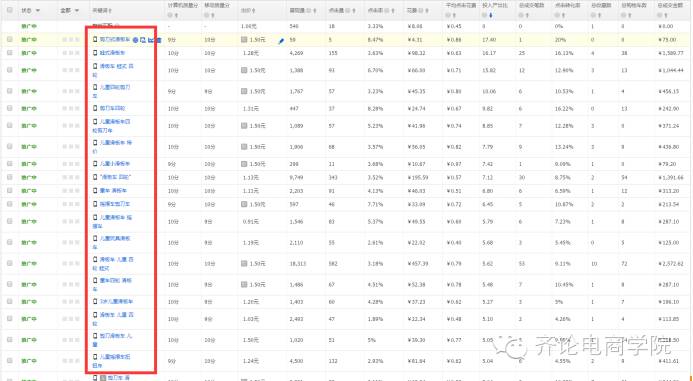The image size is (693, 381).
Task: Click the 1.19元 bid value
Action: (251, 243)
